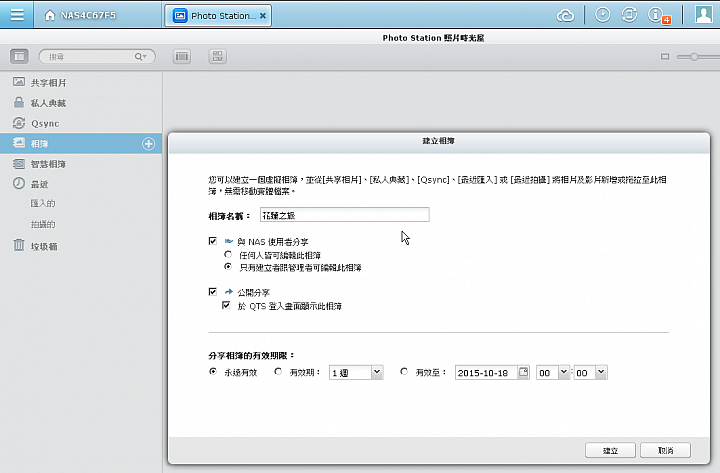This screenshot has height=473, width=720.
Task: Click the search input field
Action: (97, 56)
